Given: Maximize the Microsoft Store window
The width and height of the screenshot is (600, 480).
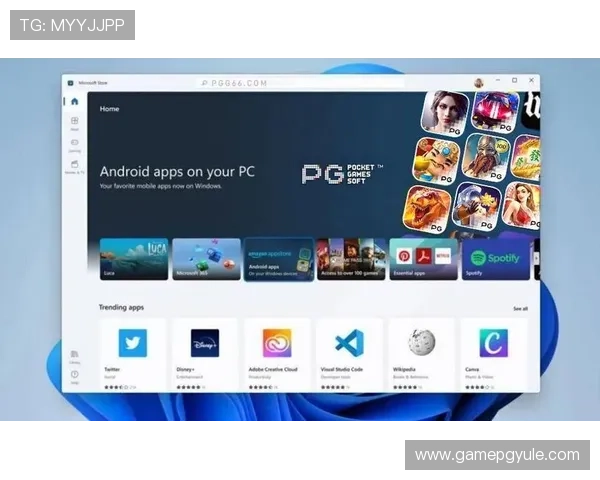Looking at the screenshot, I should pos(515,80).
